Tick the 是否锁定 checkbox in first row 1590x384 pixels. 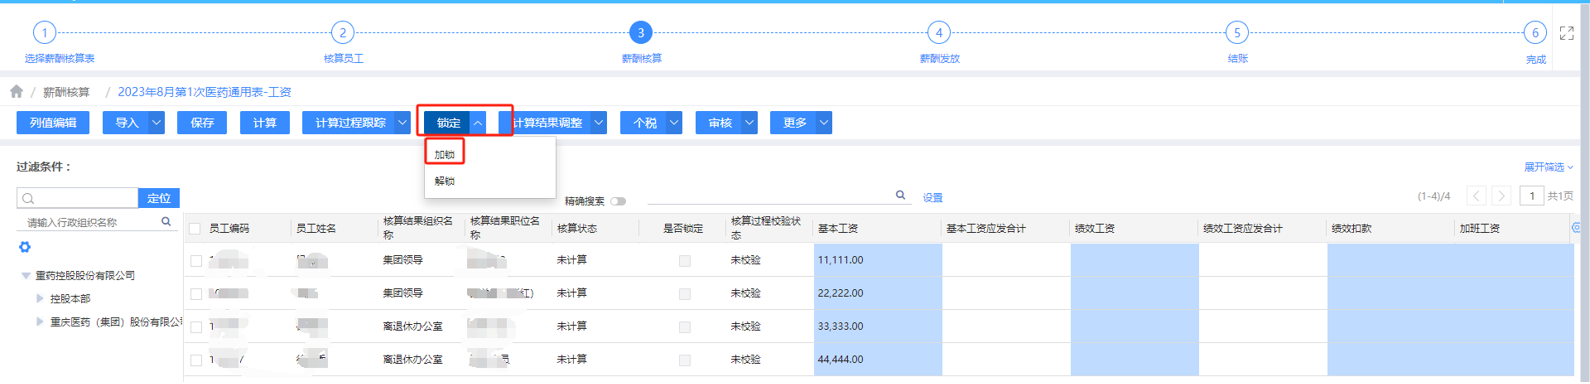tap(685, 261)
